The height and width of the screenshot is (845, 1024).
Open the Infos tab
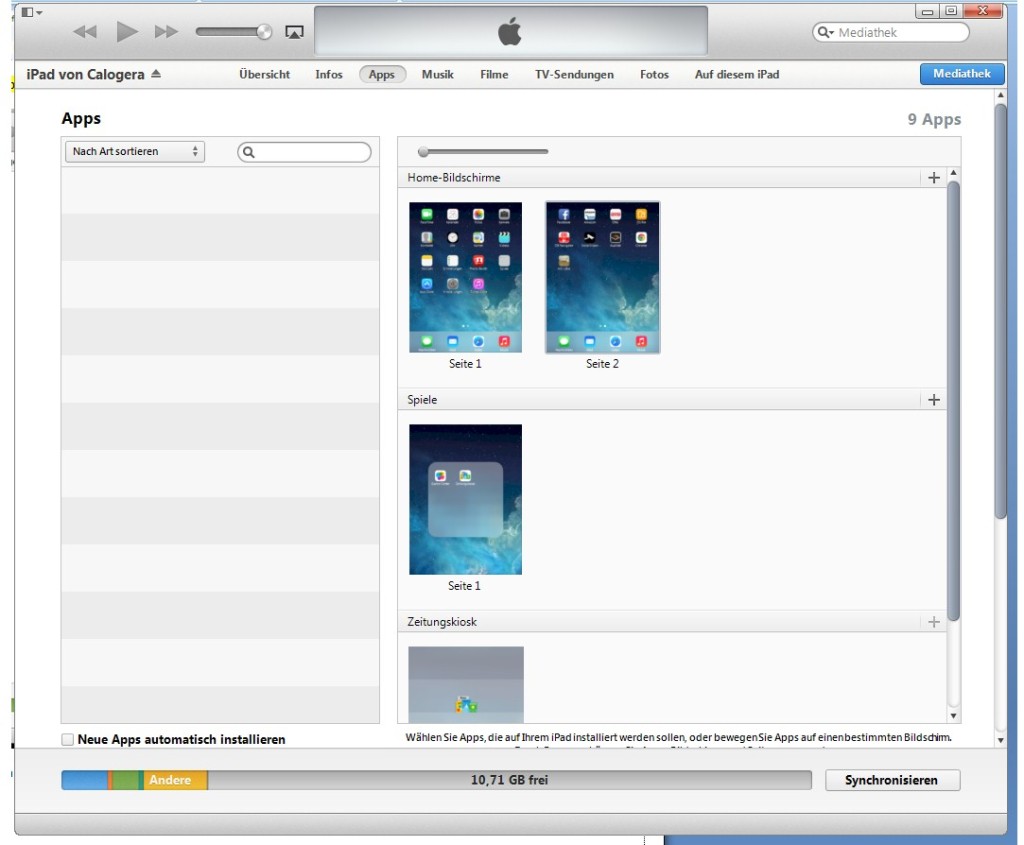coord(328,74)
